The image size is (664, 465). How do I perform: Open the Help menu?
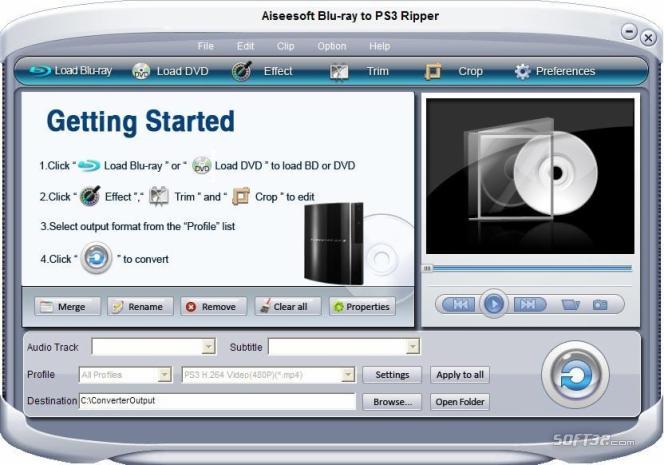(x=379, y=46)
